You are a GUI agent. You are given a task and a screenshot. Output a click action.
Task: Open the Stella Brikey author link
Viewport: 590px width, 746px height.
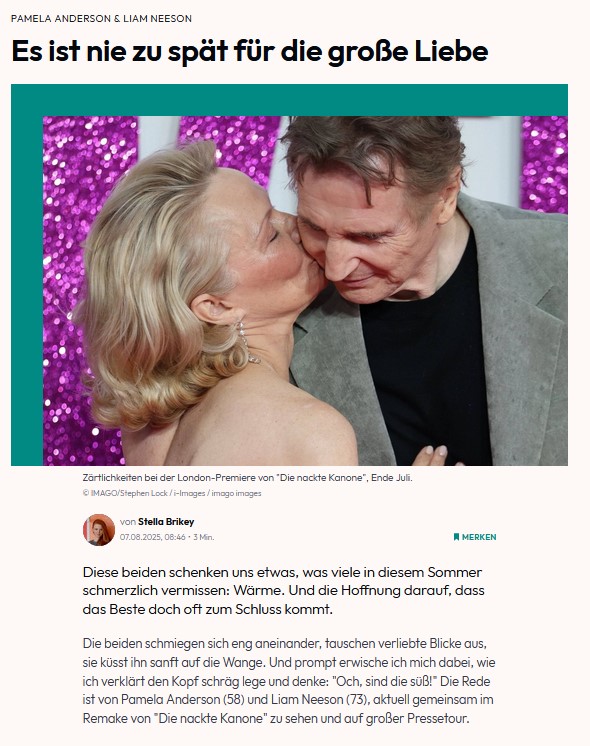coord(166,522)
